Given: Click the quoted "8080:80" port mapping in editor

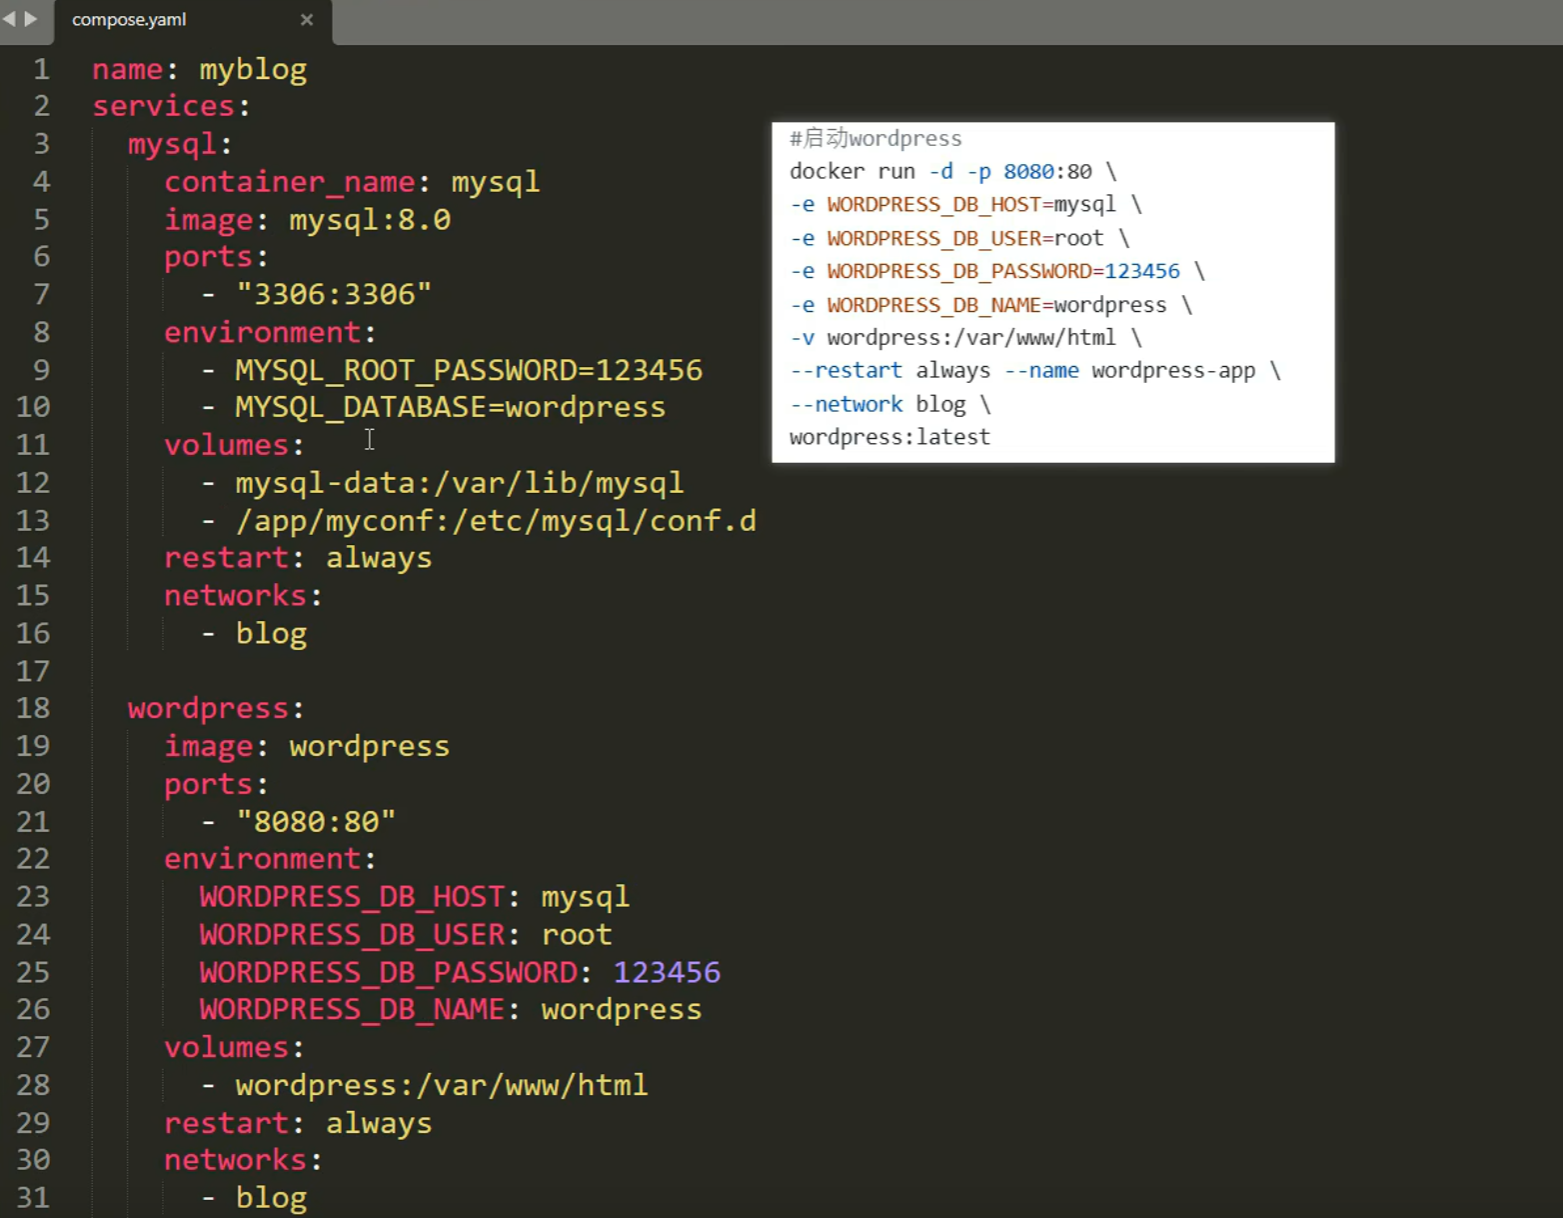Looking at the screenshot, I should coord(316,822).
